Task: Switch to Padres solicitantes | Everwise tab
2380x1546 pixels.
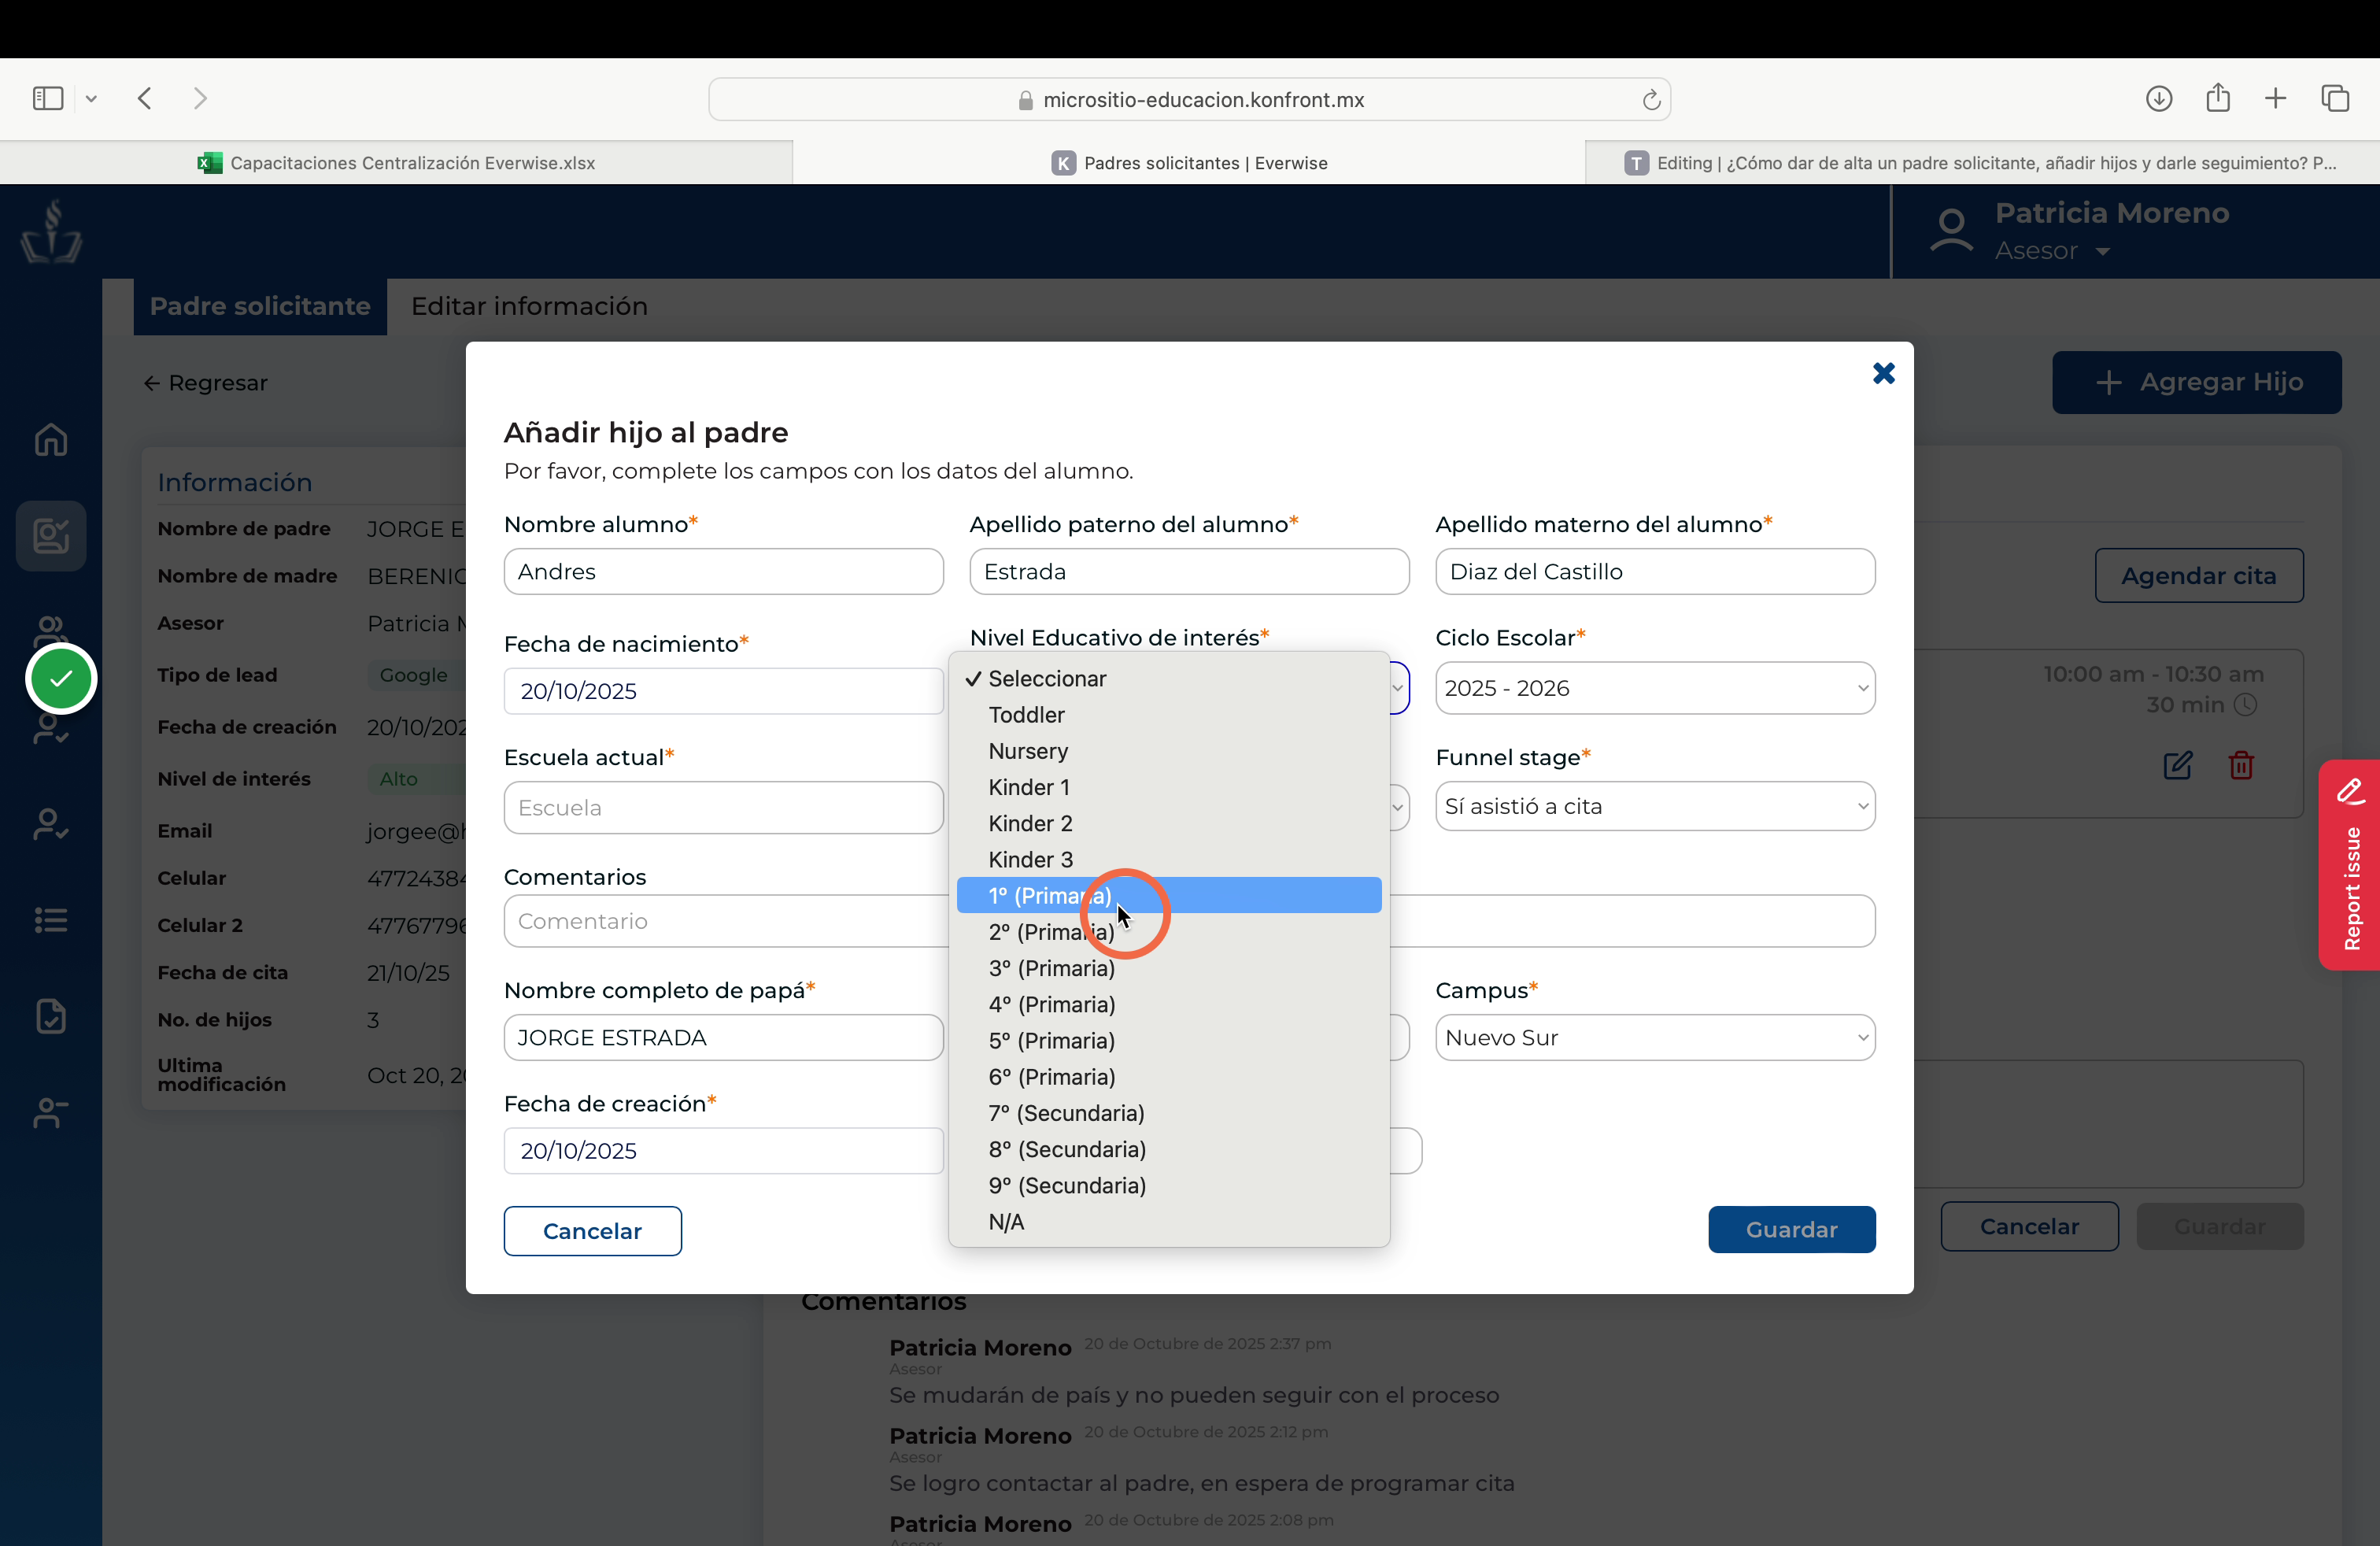Action: pos(1189,163)
